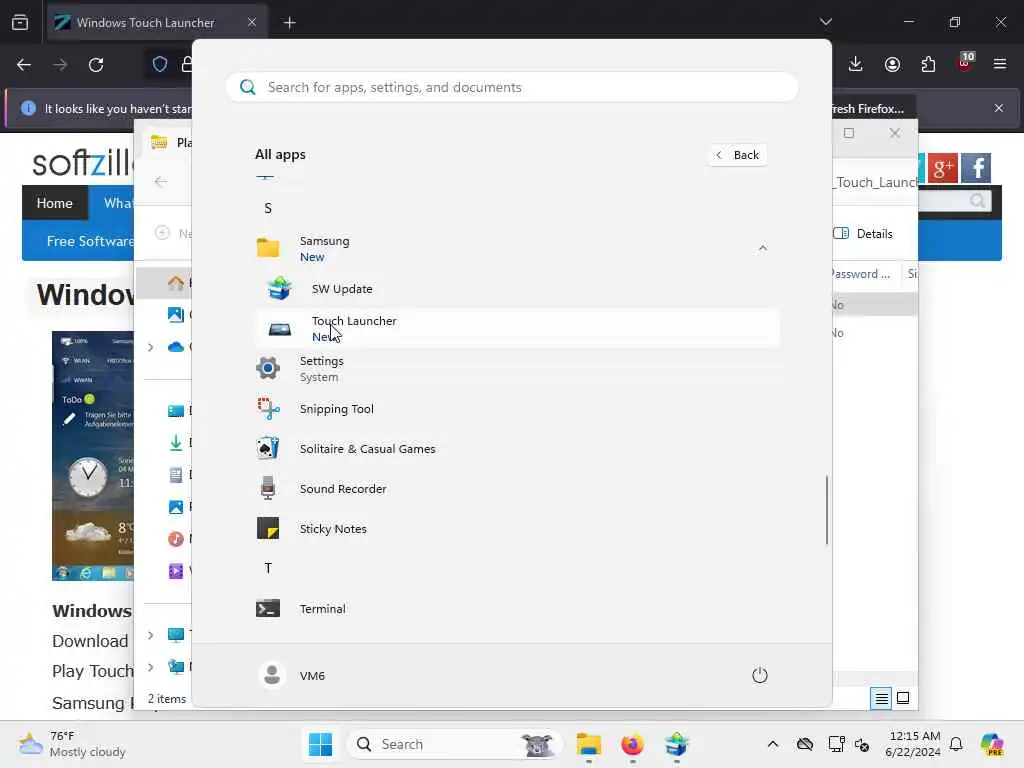This screenshot has width=1024, height=768.
Task: Switch File Explorer to details list view
Action: click(x=881, y=699)
